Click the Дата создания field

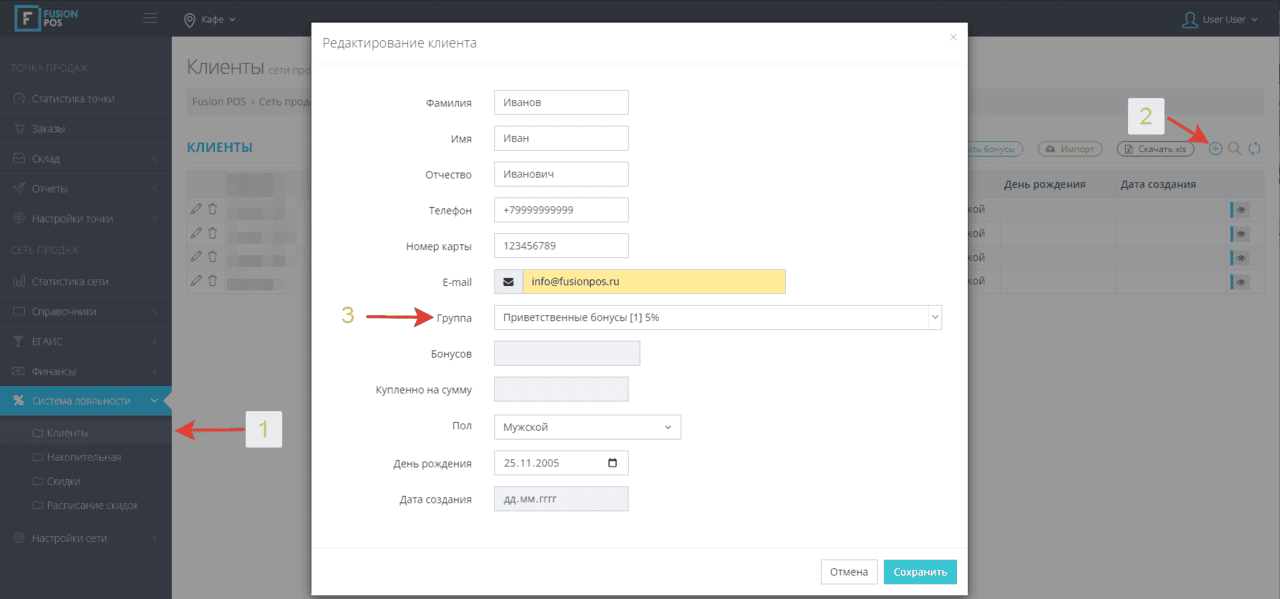click(561, 498)
